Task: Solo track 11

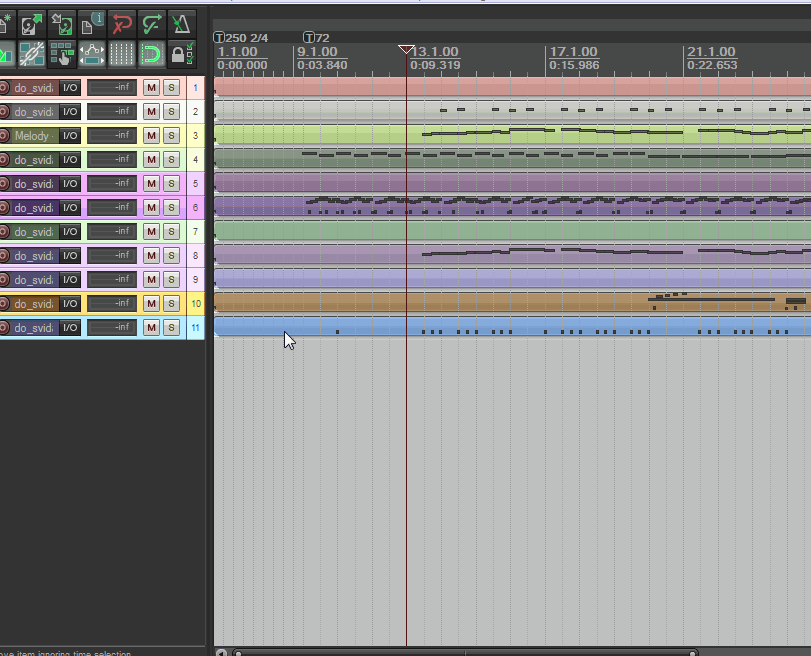Action: point(171,327)
